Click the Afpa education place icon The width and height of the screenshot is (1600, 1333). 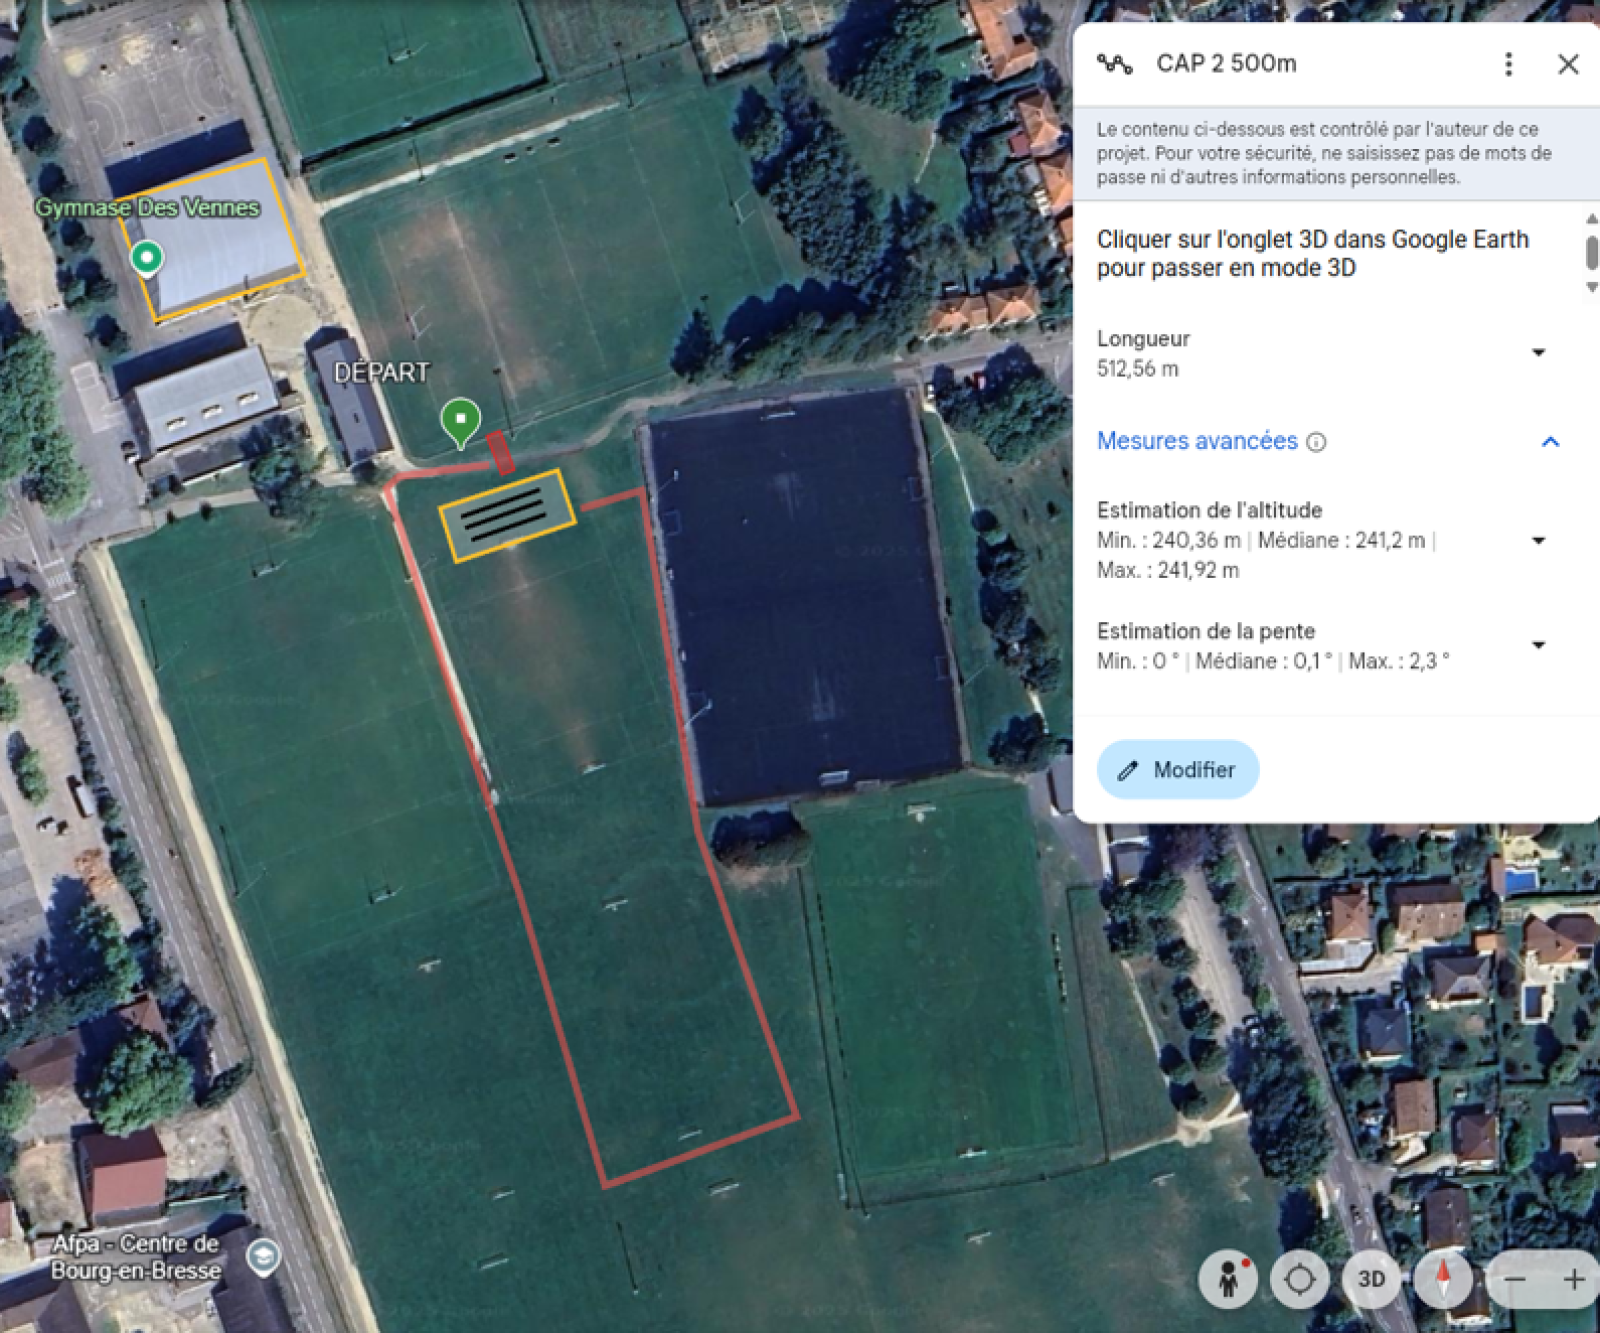pyautogui.click(x=264, y=1257)
